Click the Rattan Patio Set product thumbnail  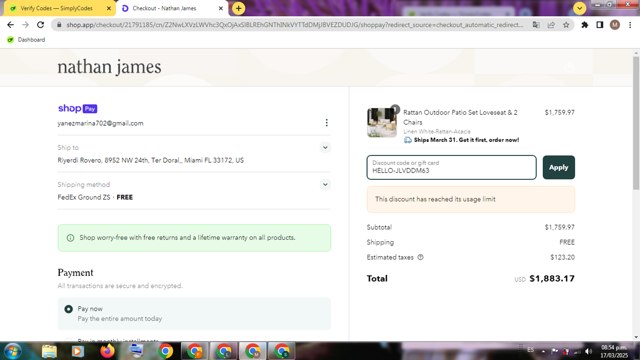click(382, 122)
